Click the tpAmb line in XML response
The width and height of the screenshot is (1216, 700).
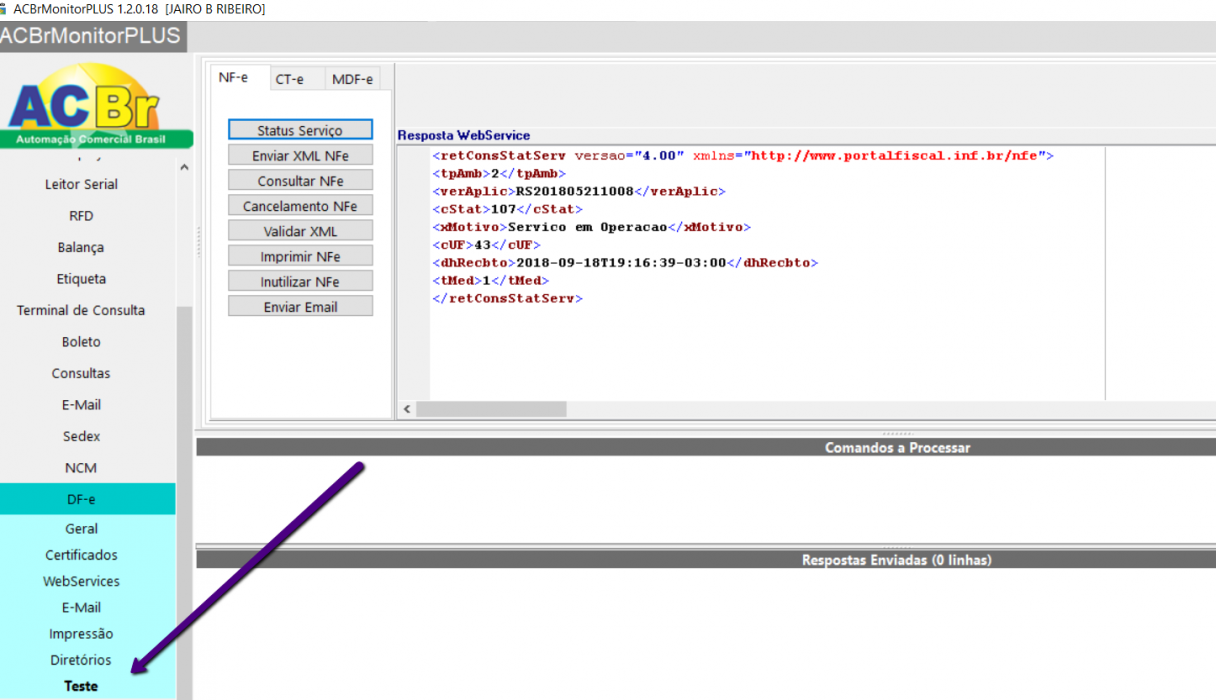pyautogui.click(x=499, y=174)
